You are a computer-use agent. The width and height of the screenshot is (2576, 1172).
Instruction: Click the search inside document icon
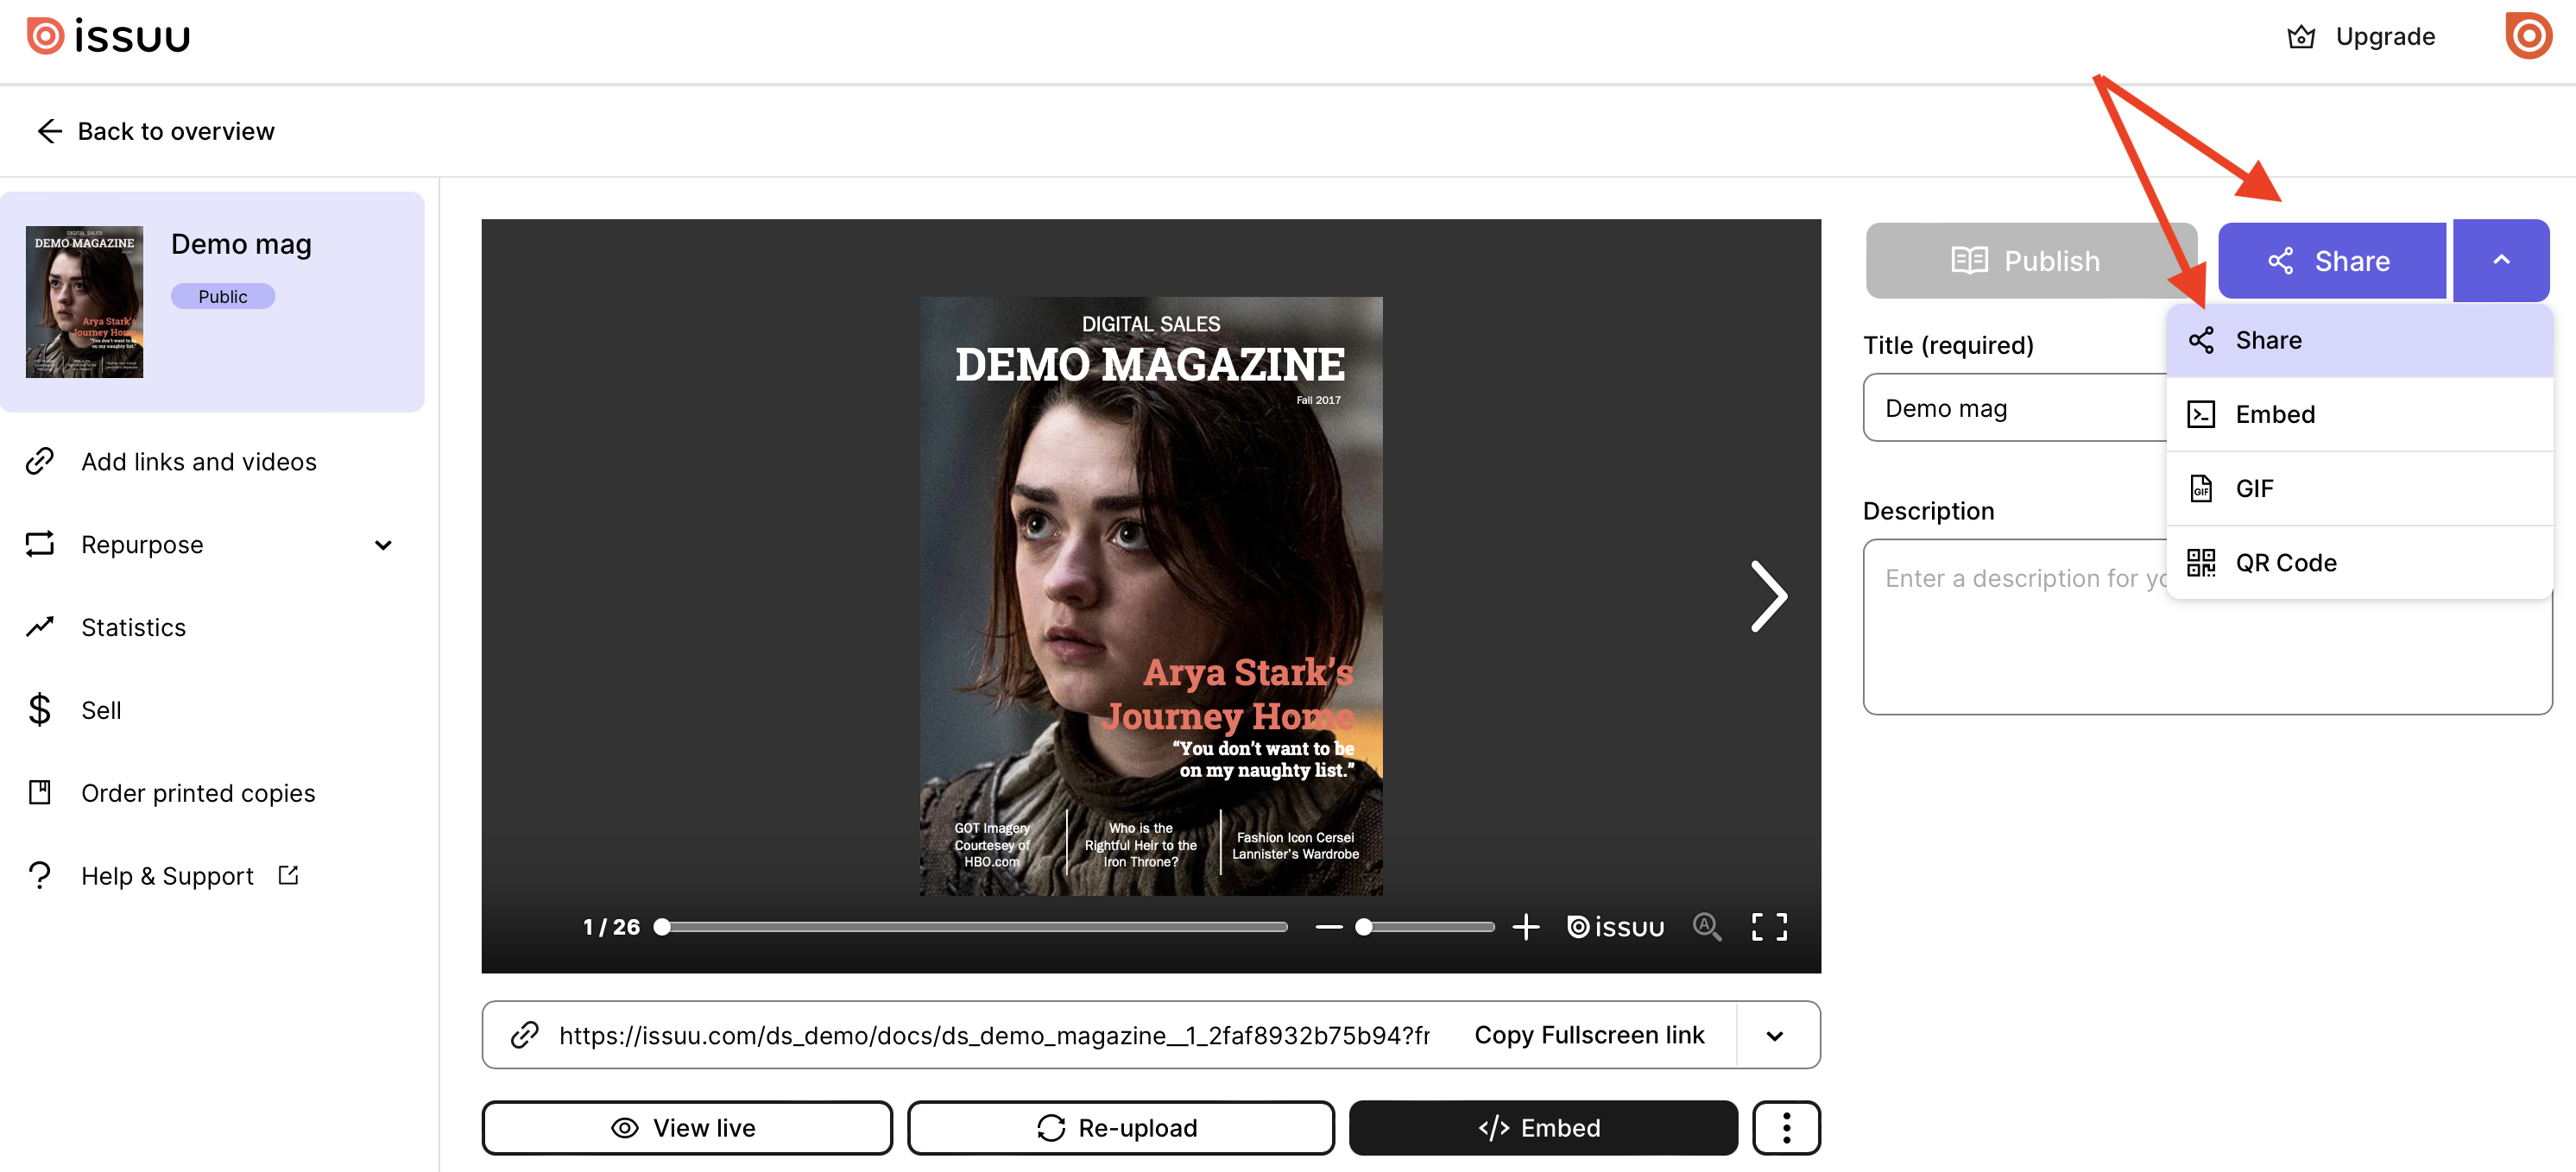[1707, 927]
